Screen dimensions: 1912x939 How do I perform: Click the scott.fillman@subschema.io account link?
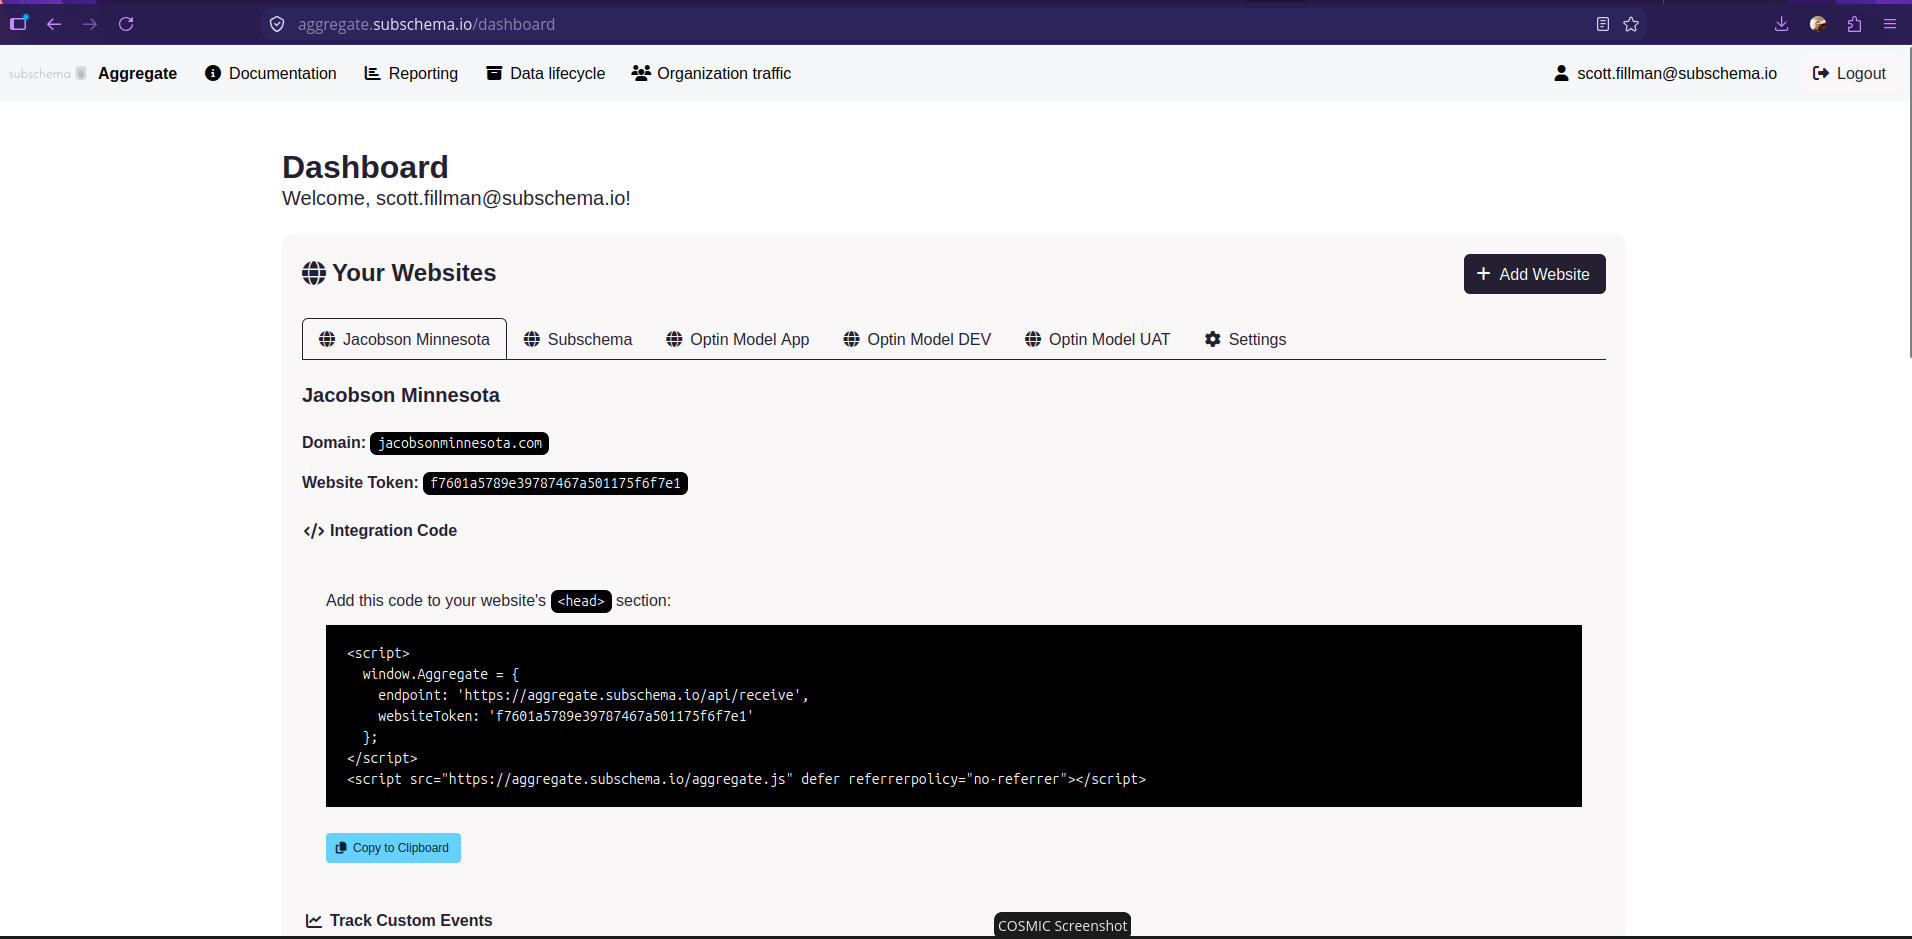(x=1666, y=73)
